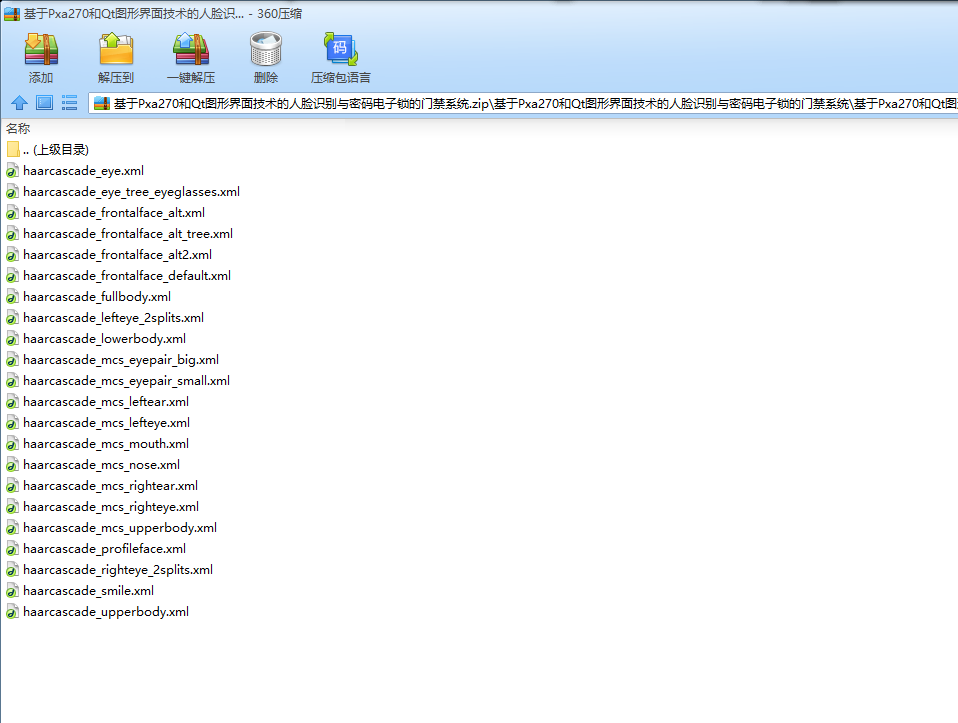This screenshot has width=958, height=723.
Task: Click the file icon beside haarcascade_fullbody.xml
Action: pyautogui.click(x=12, y=297)
